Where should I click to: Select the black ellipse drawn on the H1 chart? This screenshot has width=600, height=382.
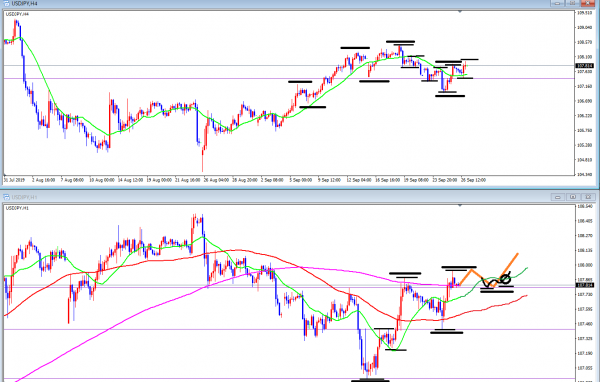pyautogui.click(x=505, y=278)
